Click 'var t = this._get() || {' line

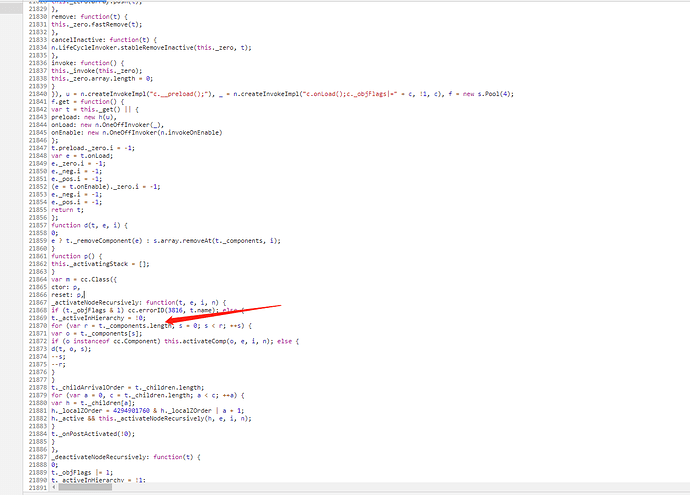[x=95, y=109]
